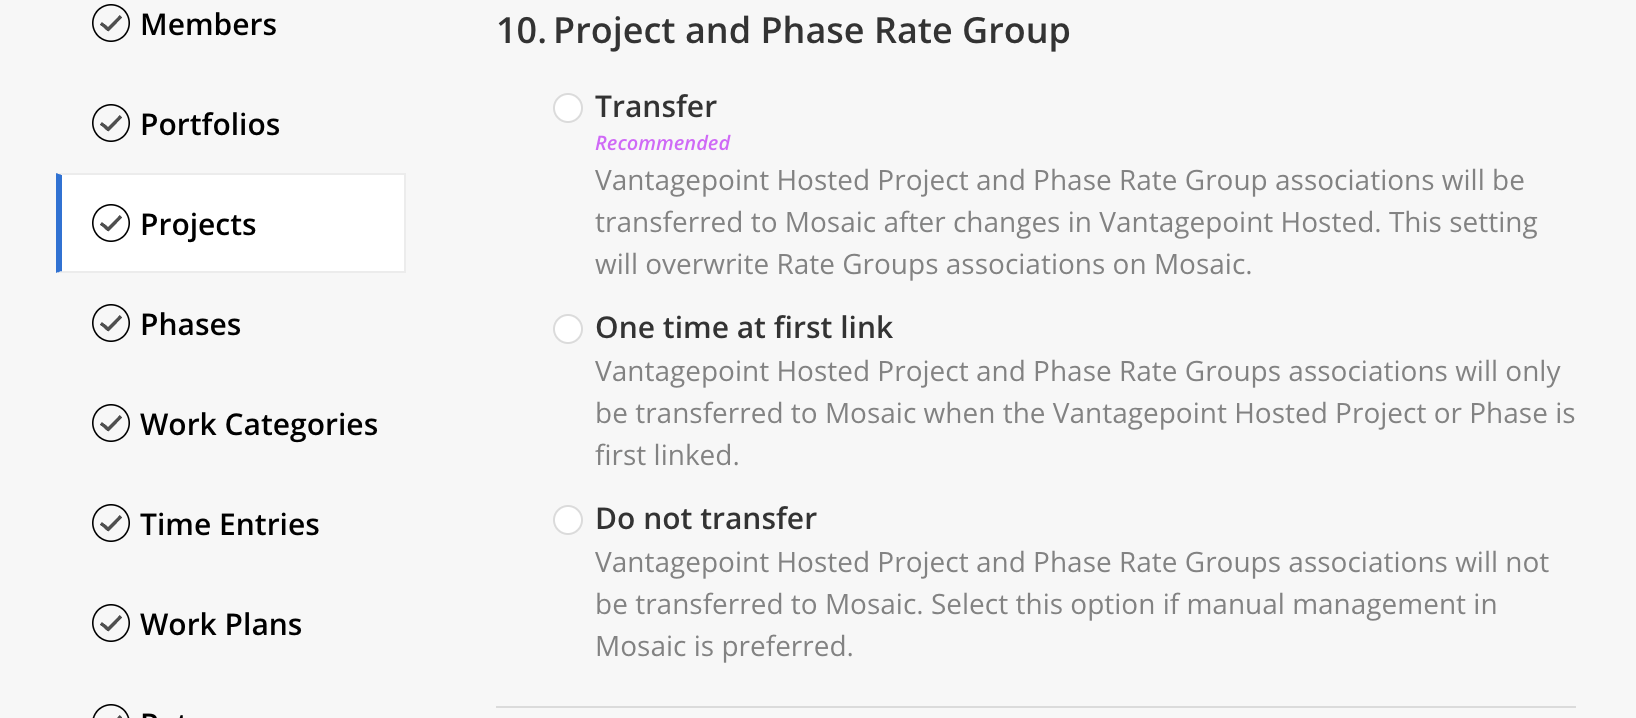Viewport: 1636px width, 718px height.
Task: Select the Transfer radio button
Action: (568, 108)
